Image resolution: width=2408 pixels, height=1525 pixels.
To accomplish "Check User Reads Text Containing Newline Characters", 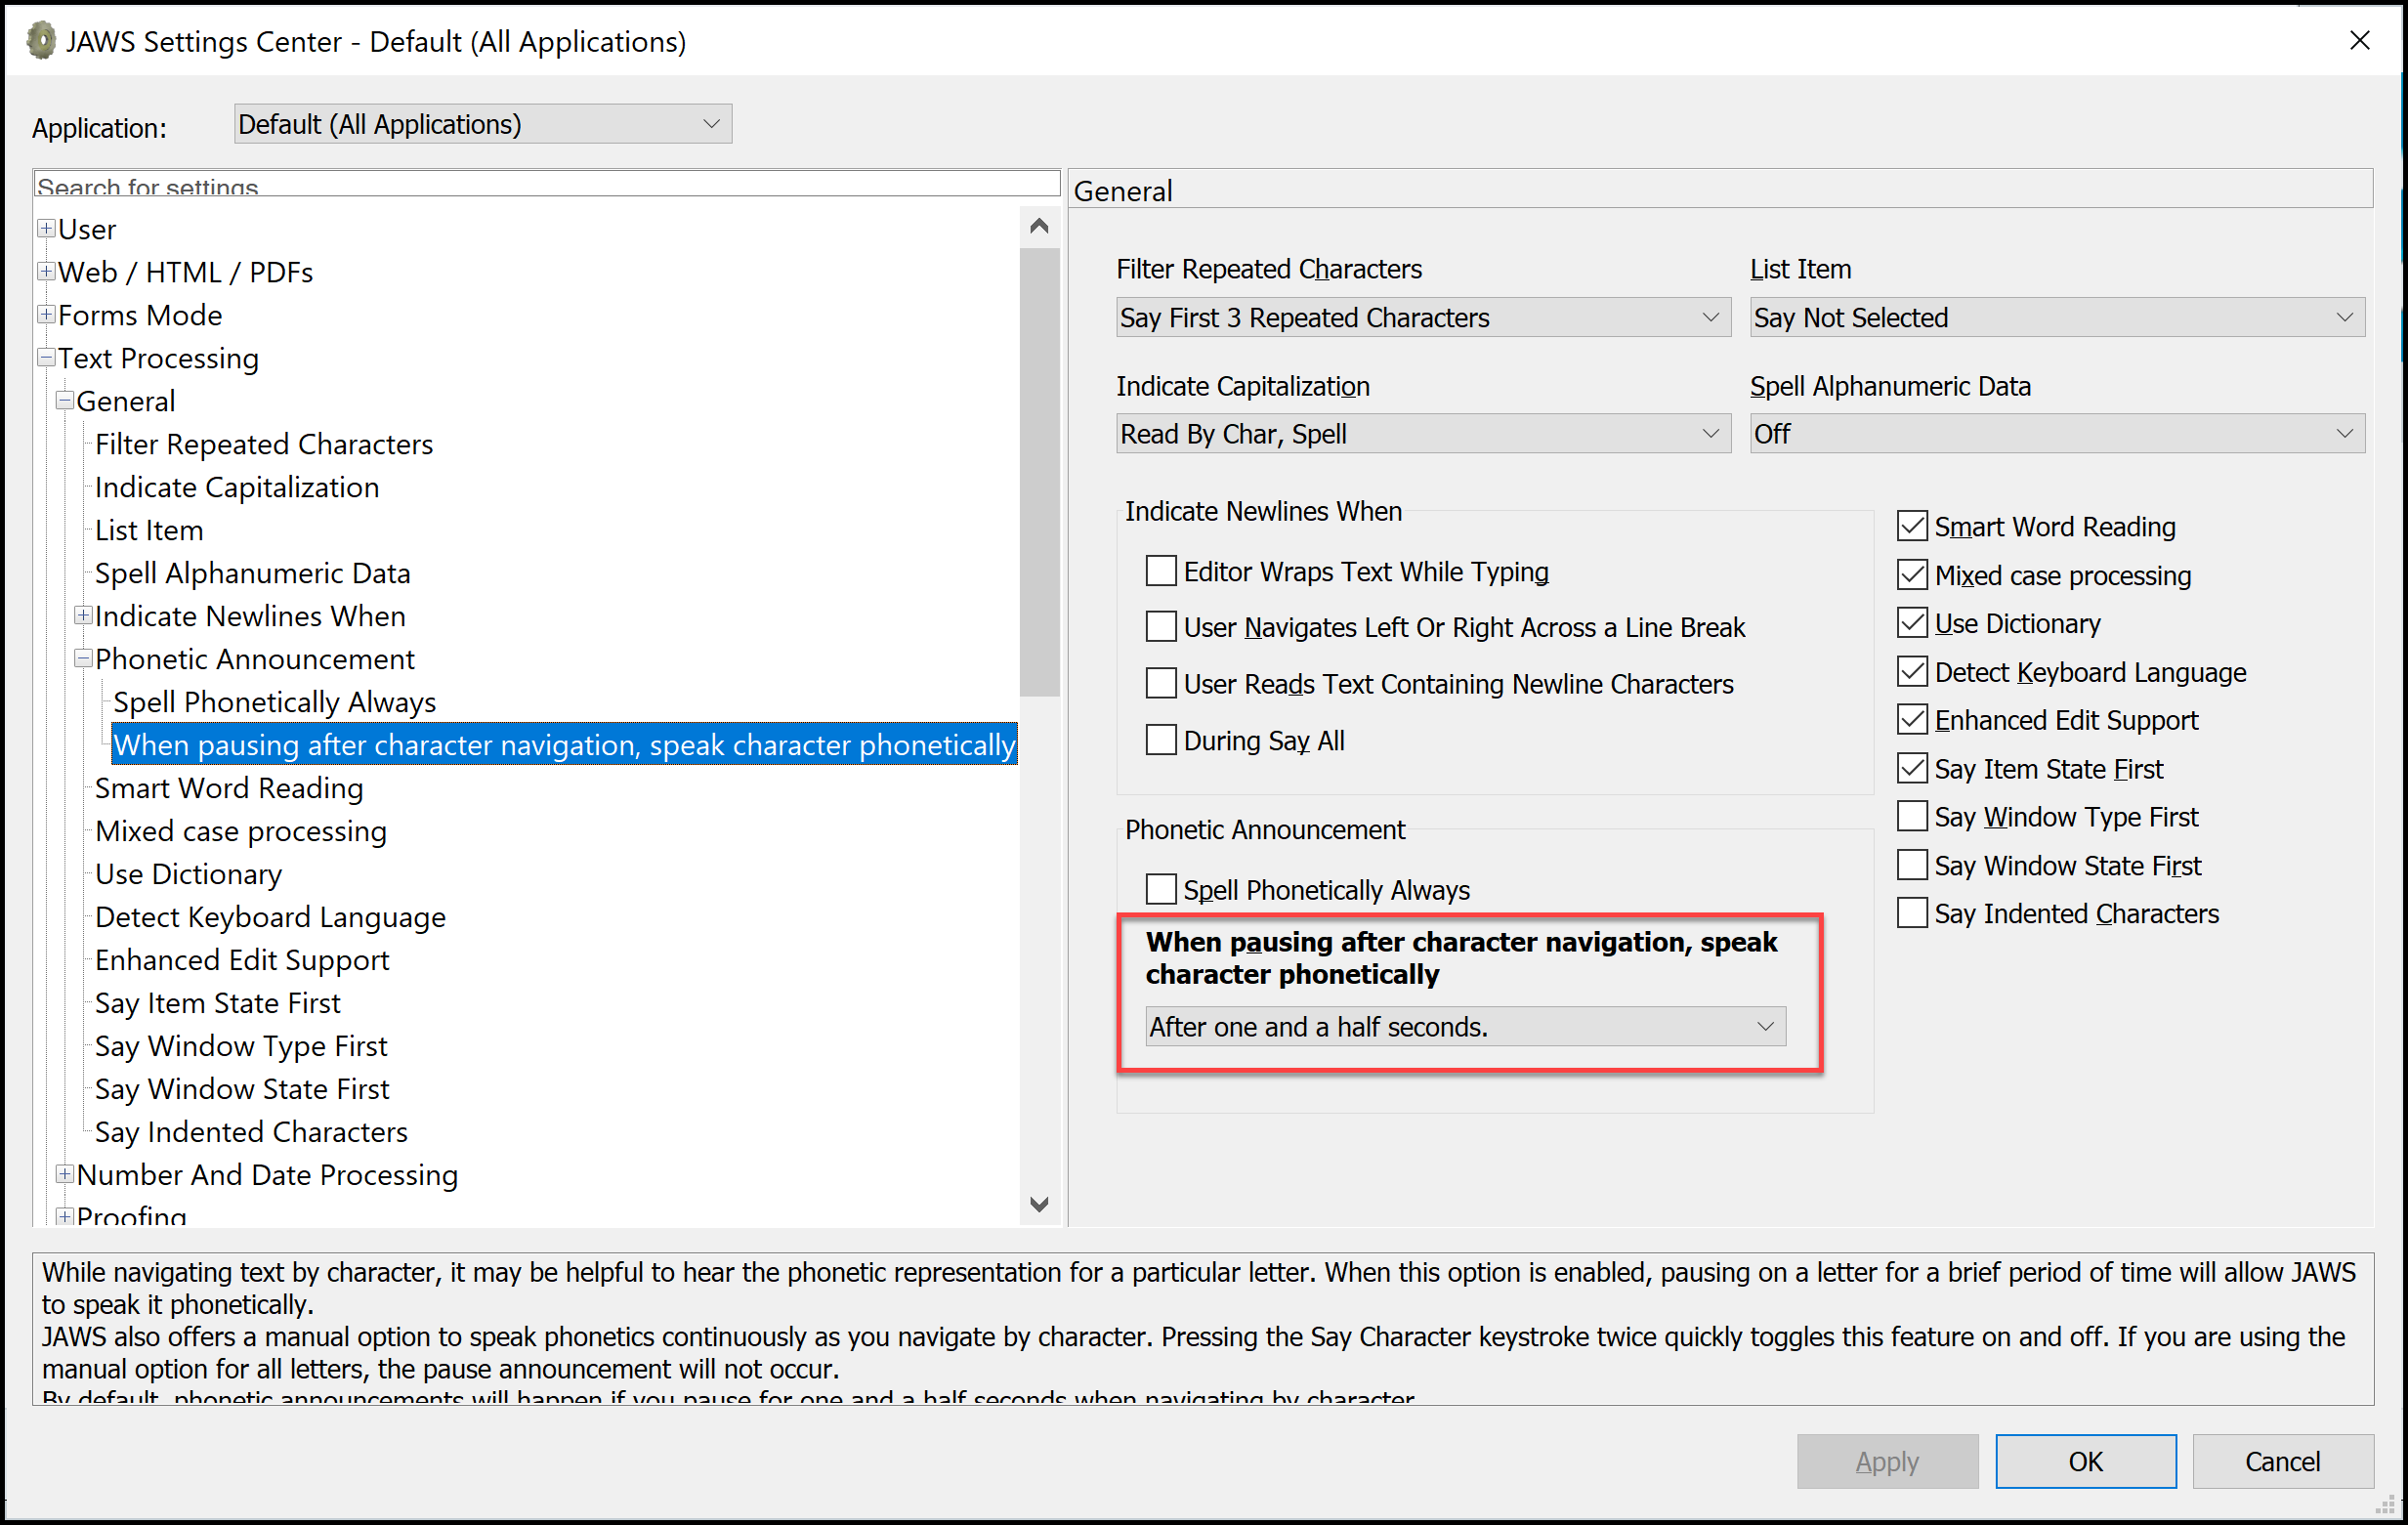I will click(1160, 684).
